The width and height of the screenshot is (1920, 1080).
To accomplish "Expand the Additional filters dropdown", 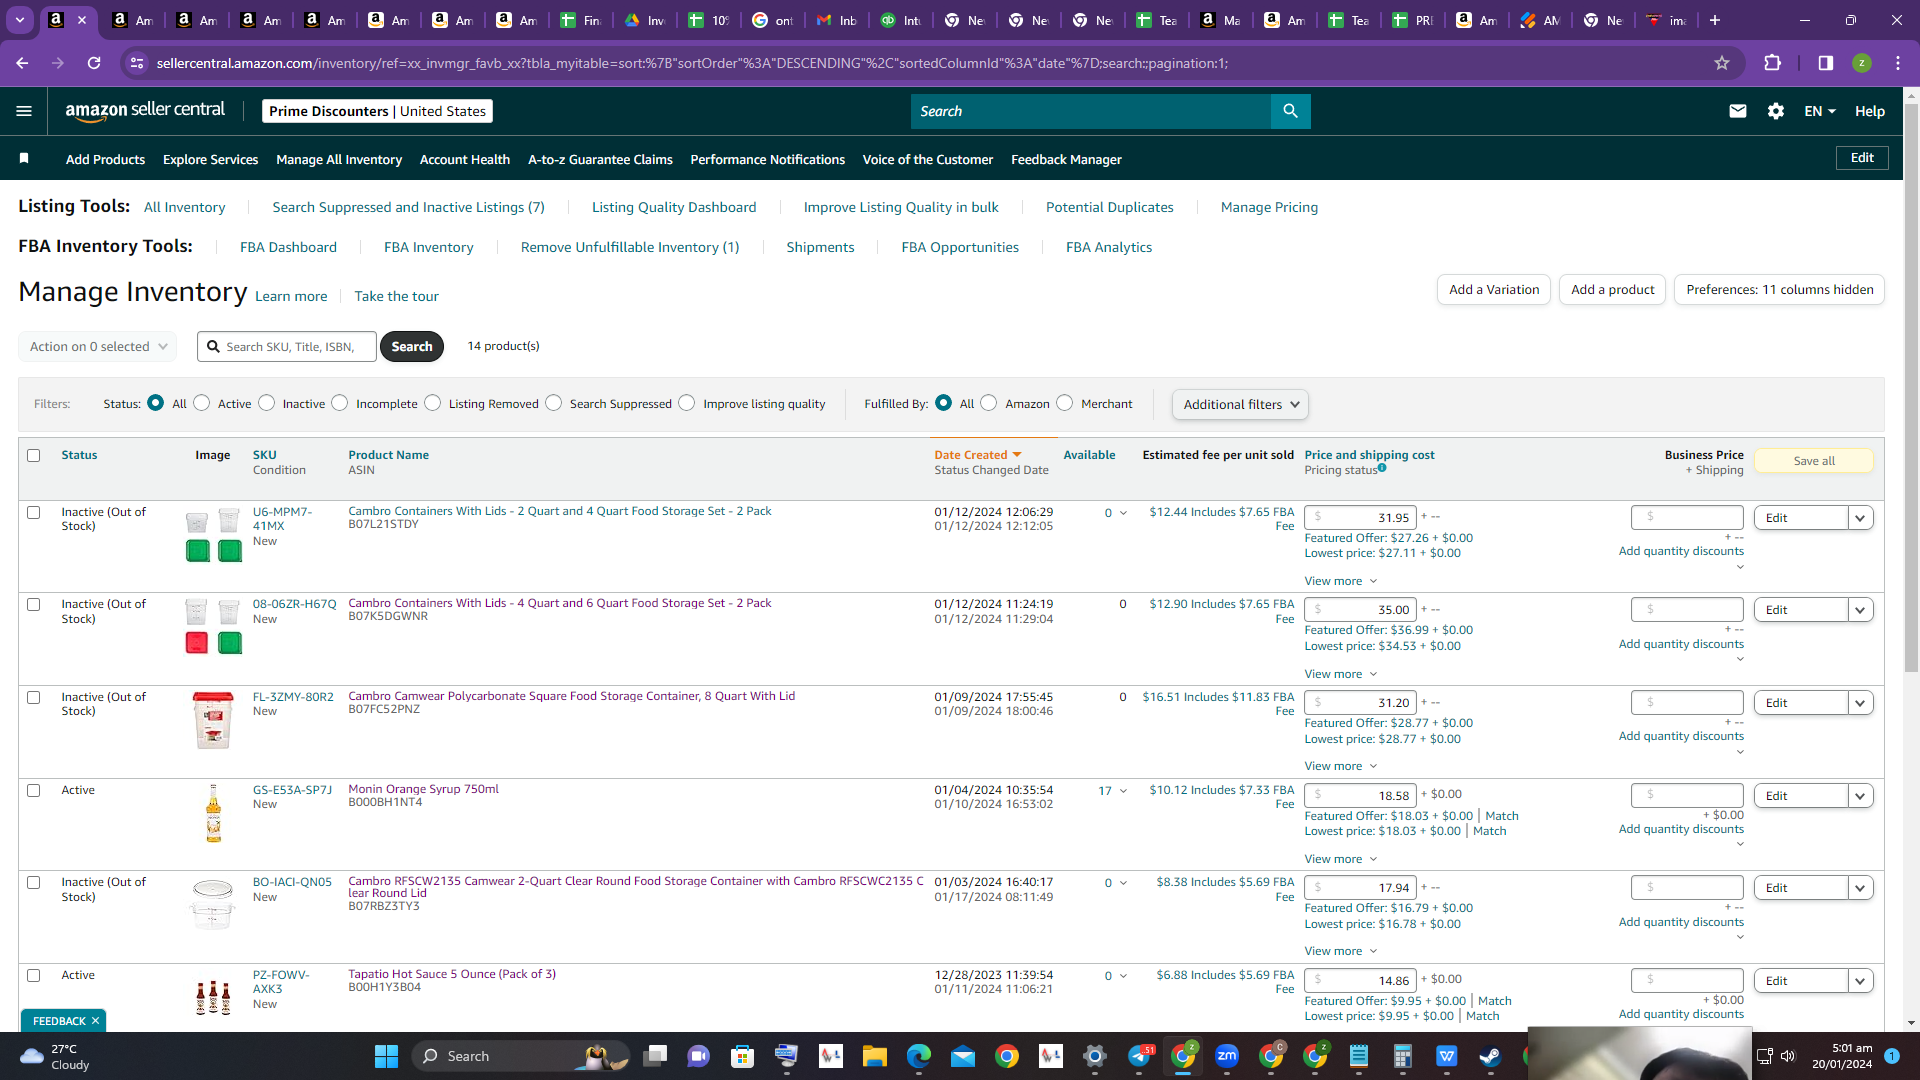I will tap(1240, 404).
